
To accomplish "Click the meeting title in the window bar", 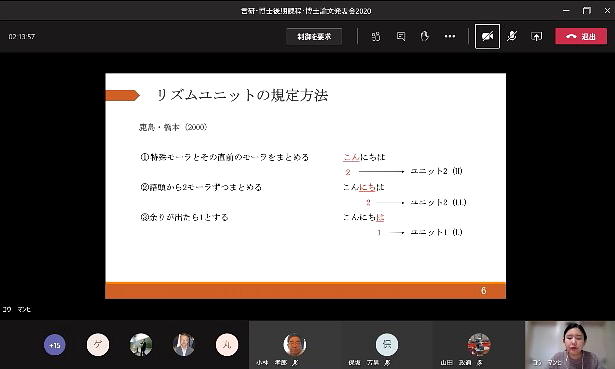I will (x=306, y=11).
